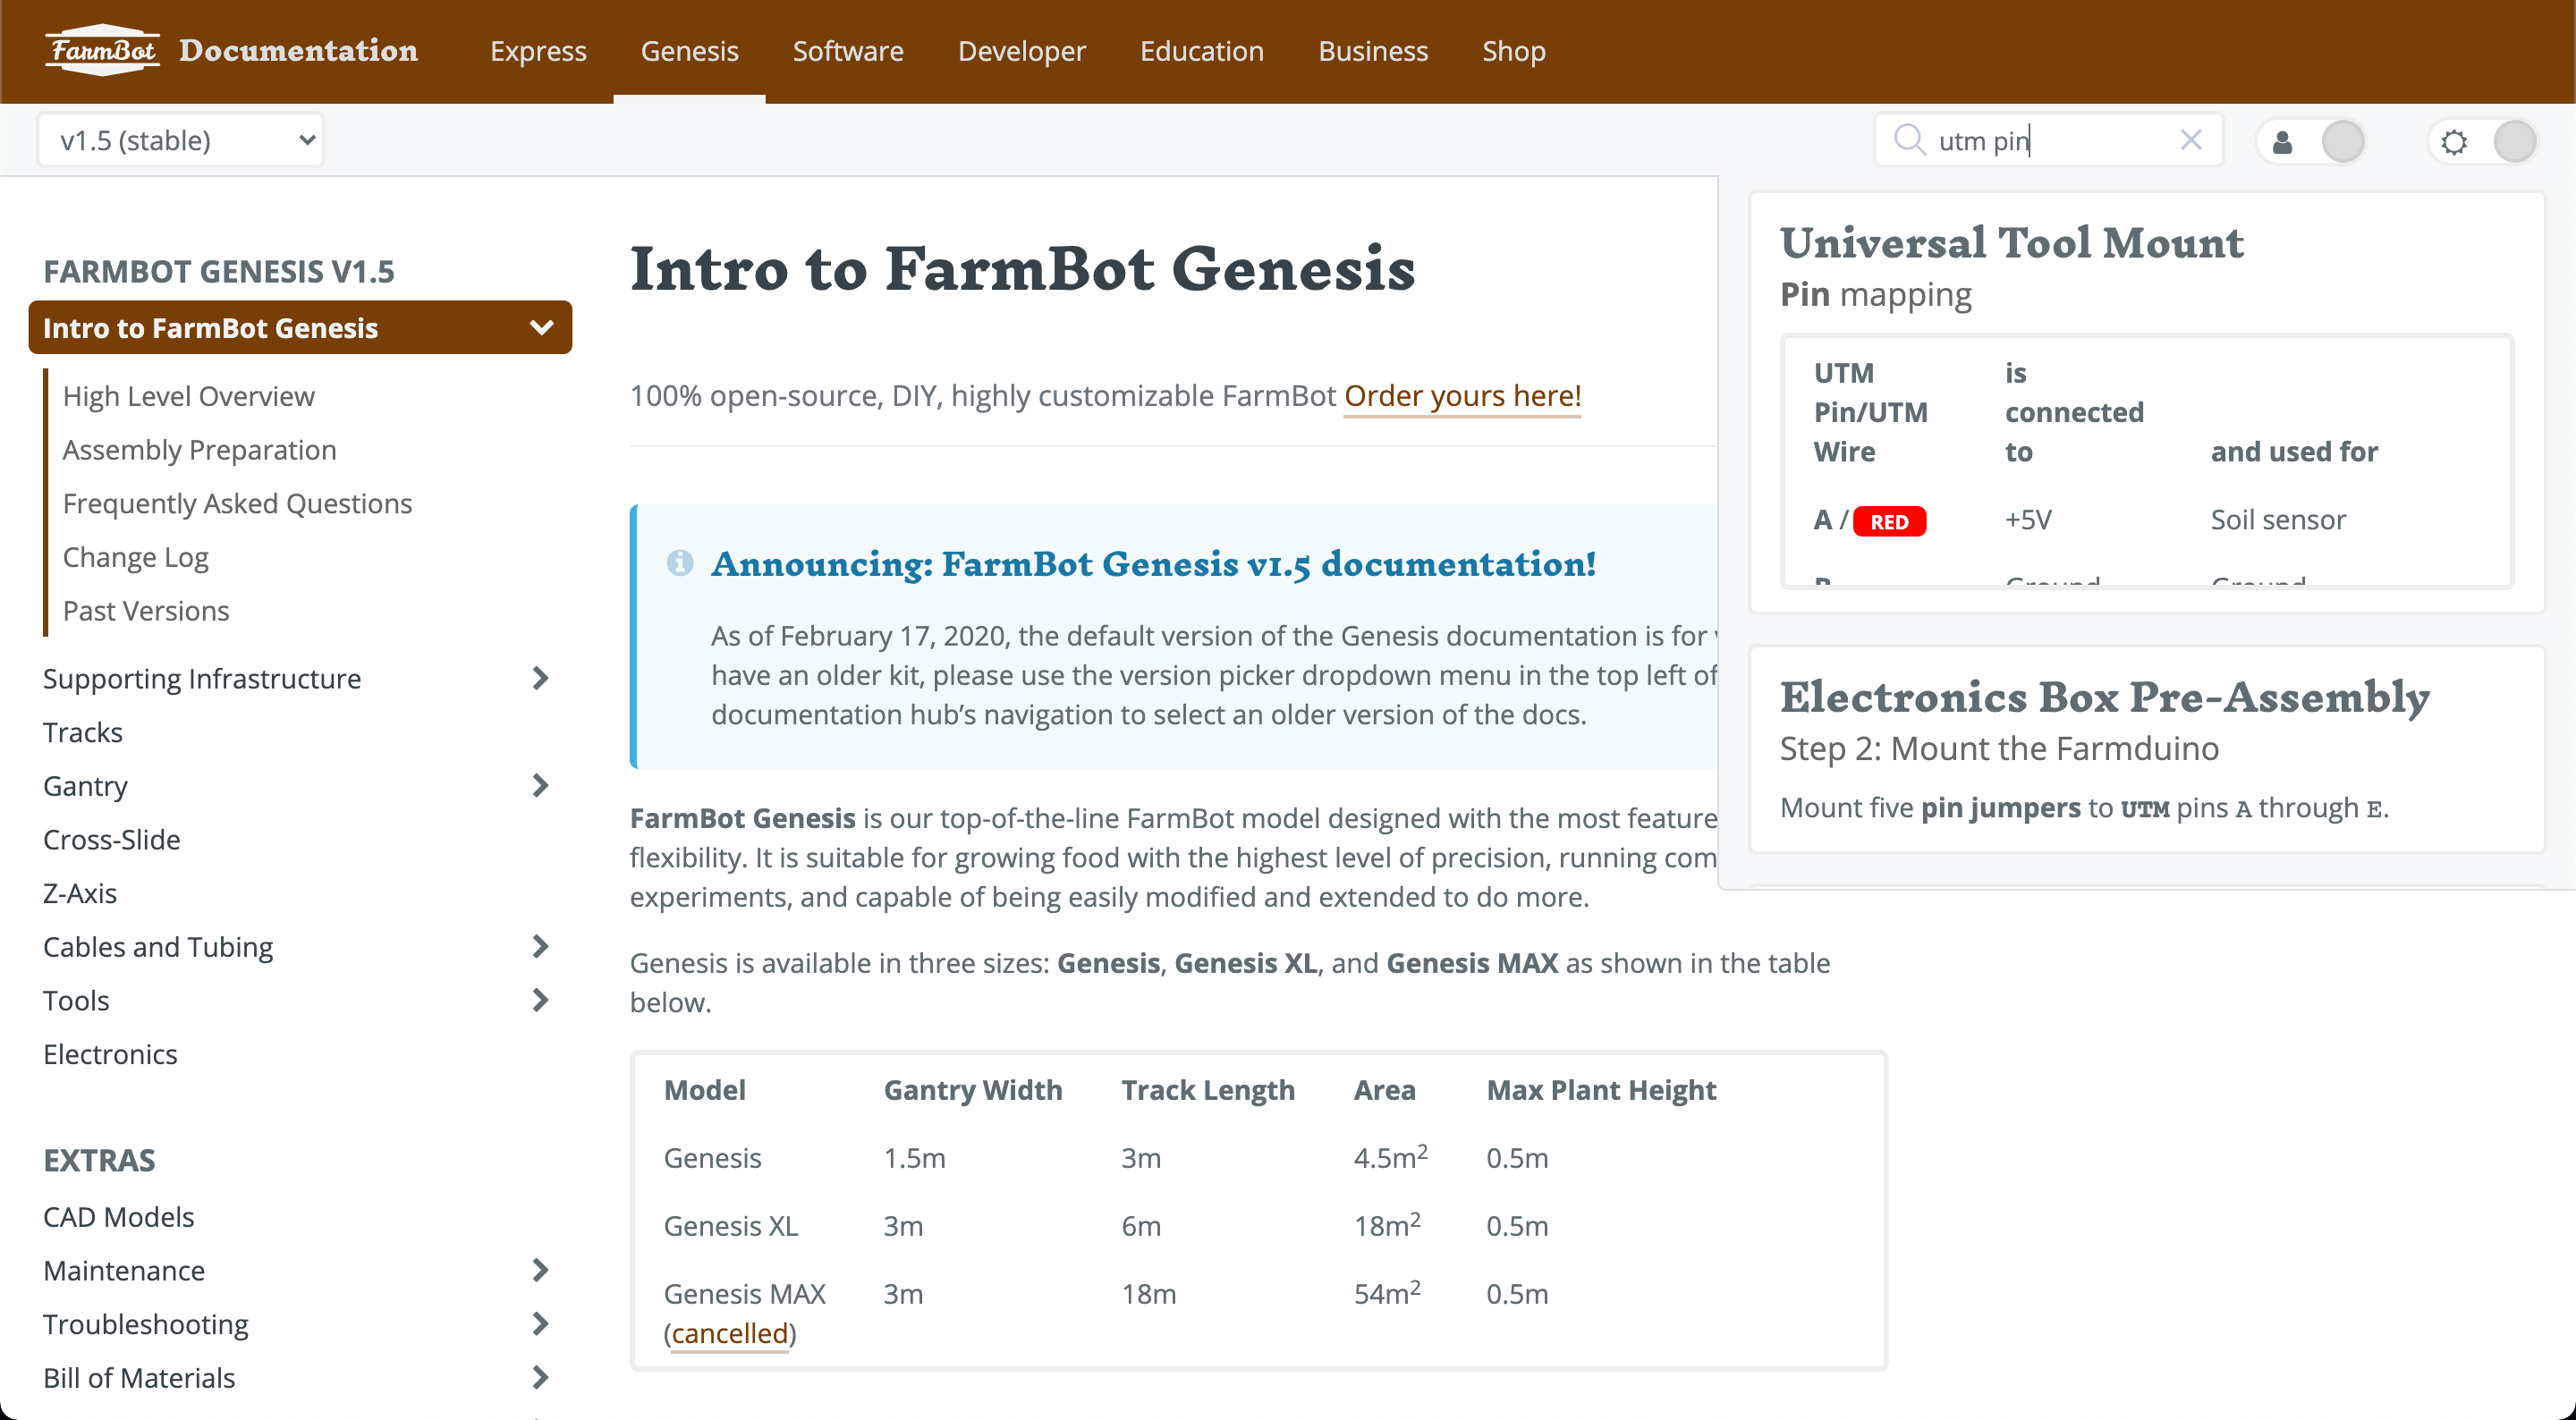Click the person icon near the login toggle
This screenshot has width=2576, height=1420.
pos(2283,142)
